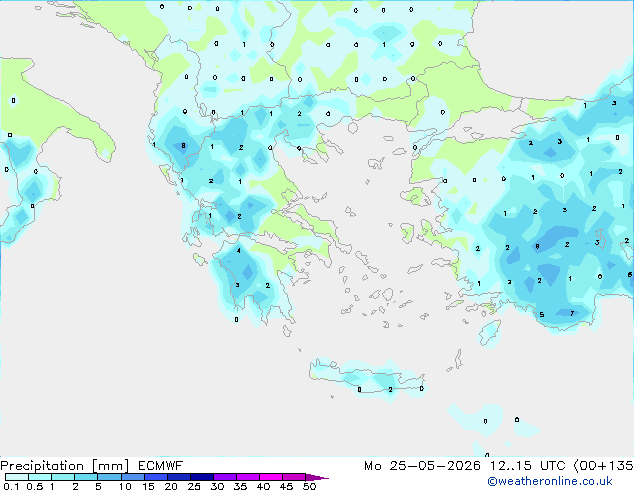Viewport: 634px width, 490px height.
Task: Click the 5–10 mm legend color swatch
Action: click(x=109, y=477)
